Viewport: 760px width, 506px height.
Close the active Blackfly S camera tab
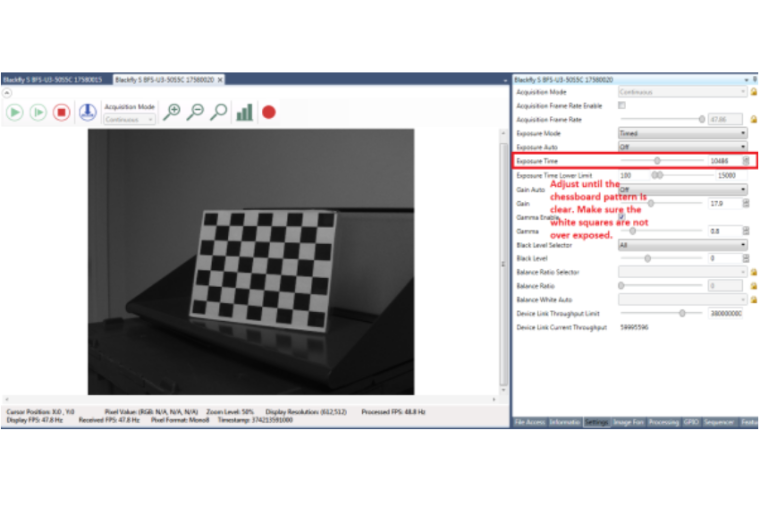(x=220, y=79)
